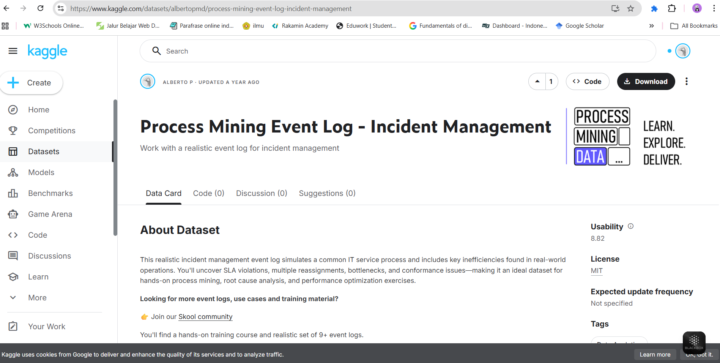Click the MIT license link
Viewport: 720px width, 363px height.
(x=596, y=271)
